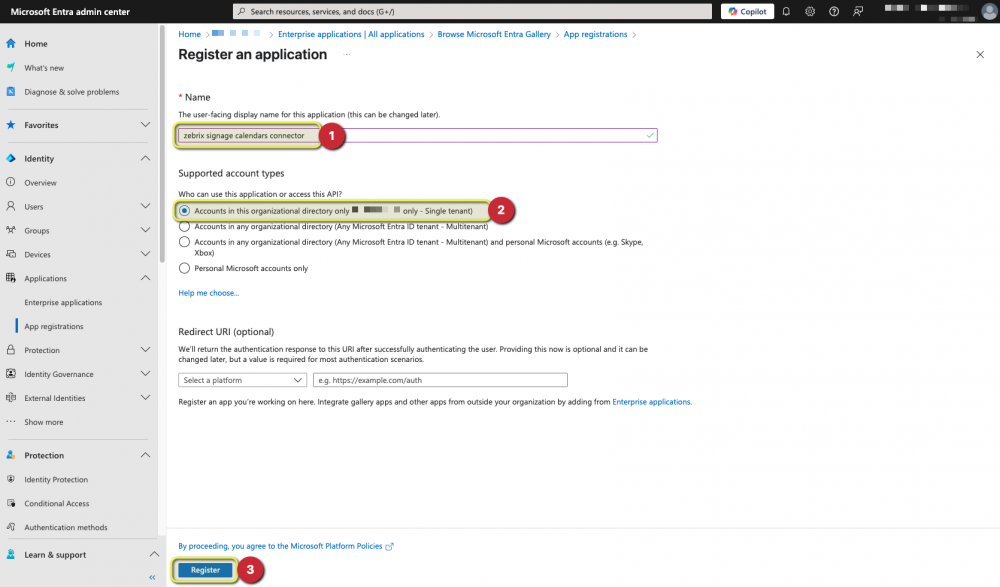Click Enterprise applications | All applications breadcrumb
1000x587 pixels.
pos(351,34)
